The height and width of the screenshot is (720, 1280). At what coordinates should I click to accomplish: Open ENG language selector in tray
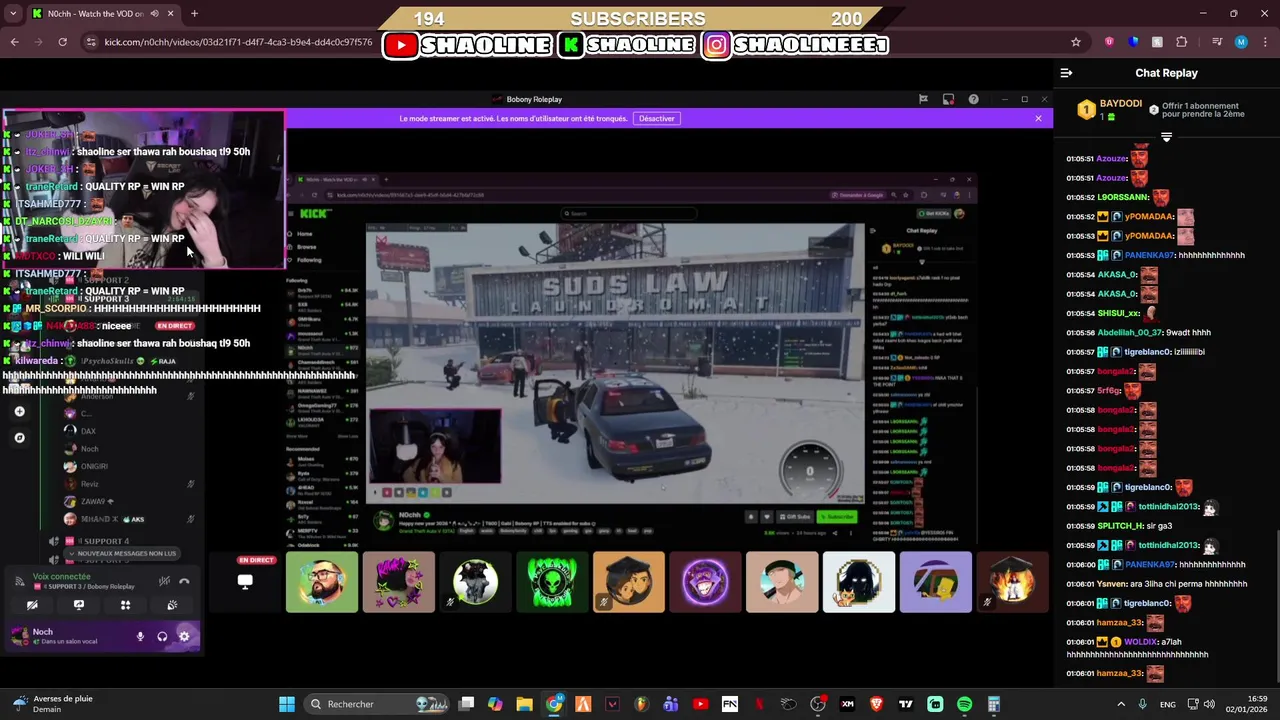pyautogui.click(x=1167, y=704)
